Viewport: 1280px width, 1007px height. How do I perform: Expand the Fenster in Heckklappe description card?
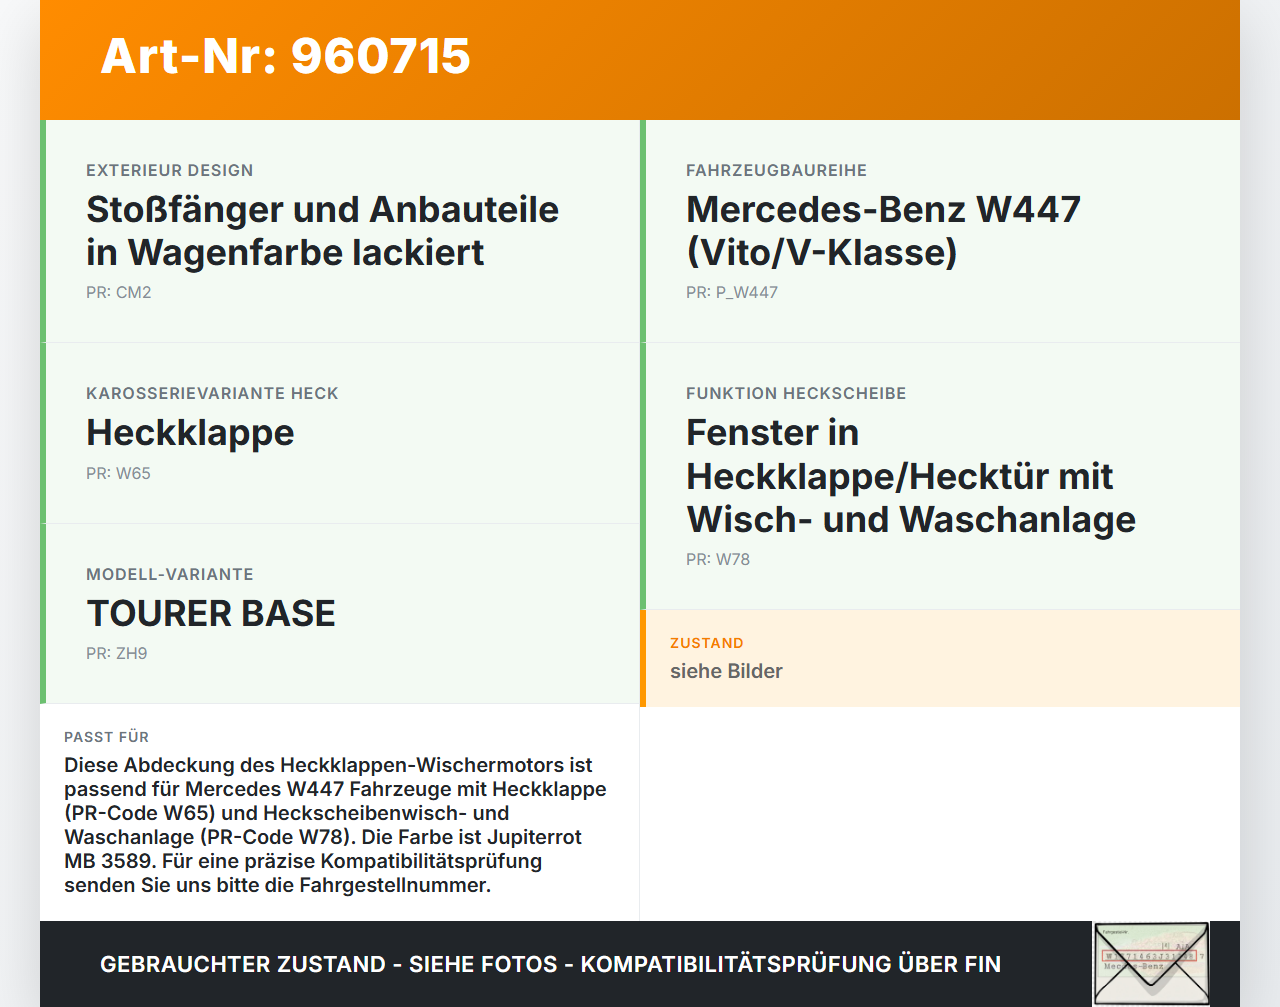click(x=940, y=476)
